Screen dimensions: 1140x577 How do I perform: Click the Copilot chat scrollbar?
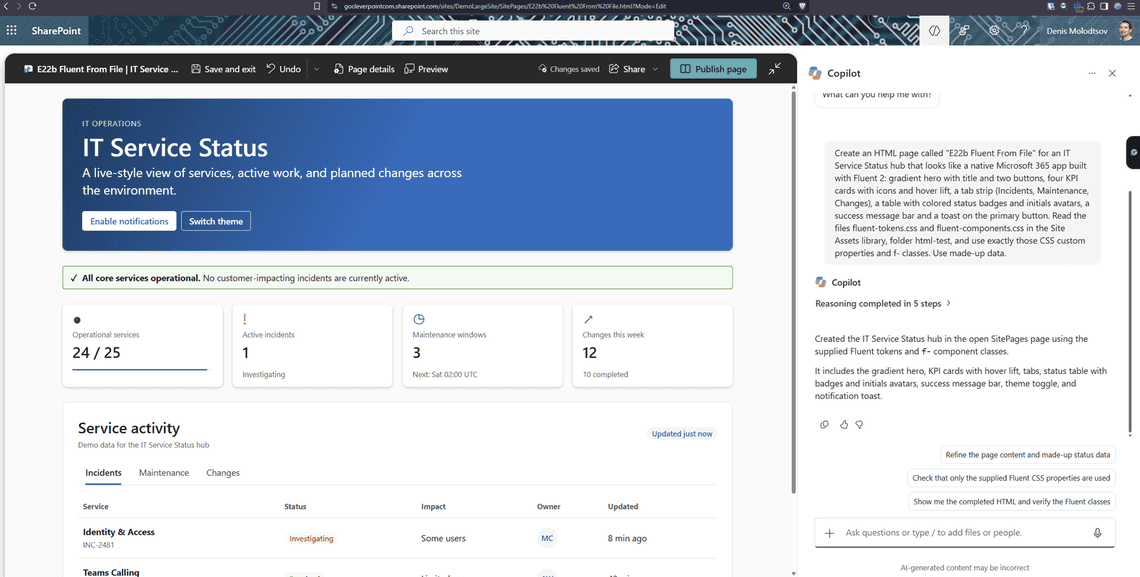[1130, 312]
